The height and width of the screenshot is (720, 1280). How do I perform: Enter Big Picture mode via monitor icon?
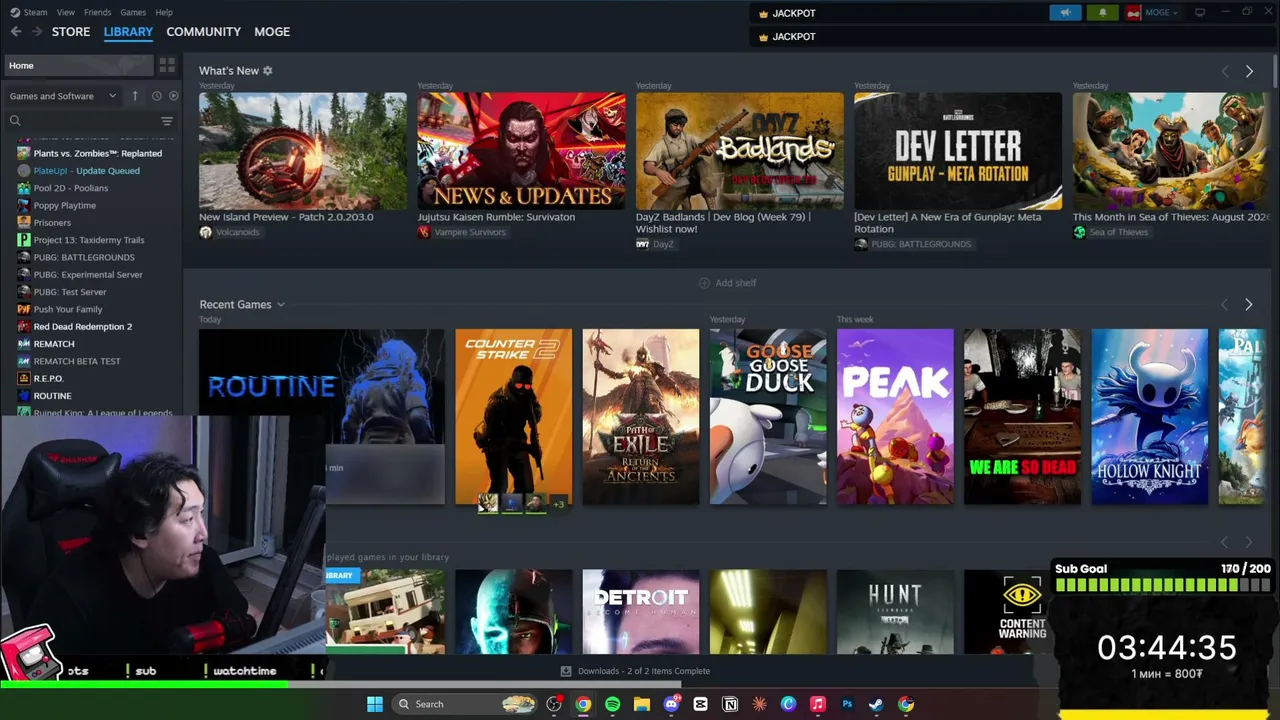(x=1199, y=13)
